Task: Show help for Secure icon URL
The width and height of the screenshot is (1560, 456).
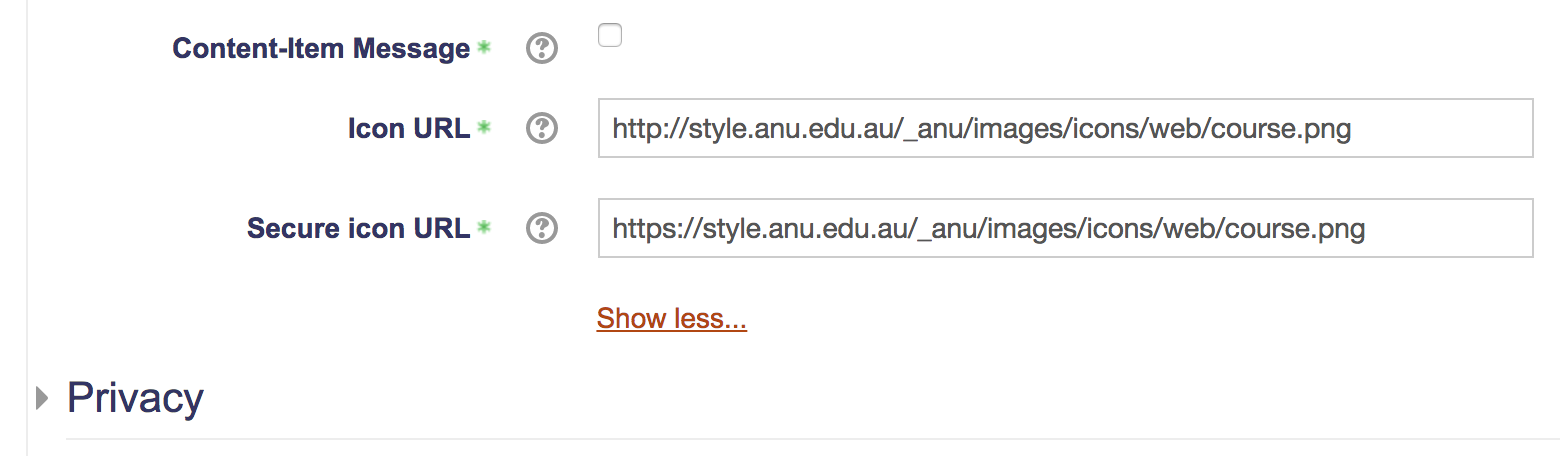Action: [541, 228]
